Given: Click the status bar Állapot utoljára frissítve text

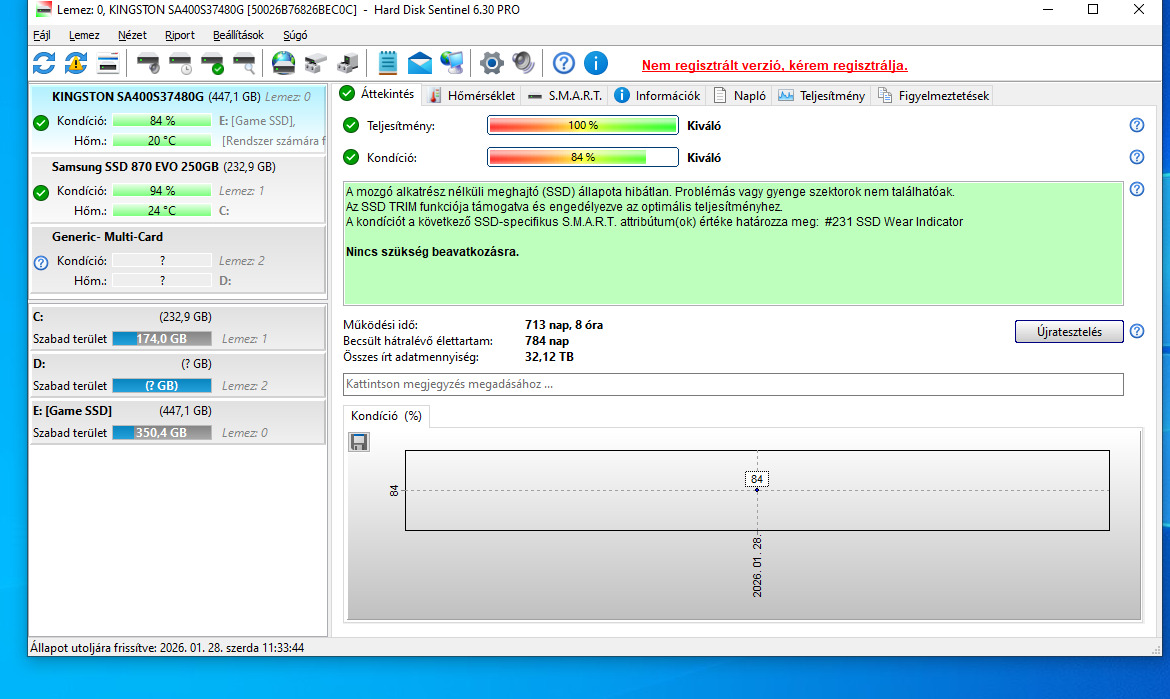Looking at the screenshot, I should [x=167, y=648].
